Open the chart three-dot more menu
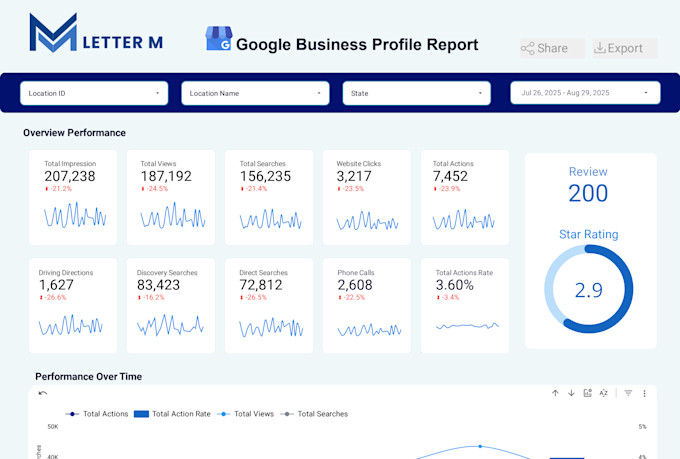Screen dimensions: 680x459 tap(644, 393)
